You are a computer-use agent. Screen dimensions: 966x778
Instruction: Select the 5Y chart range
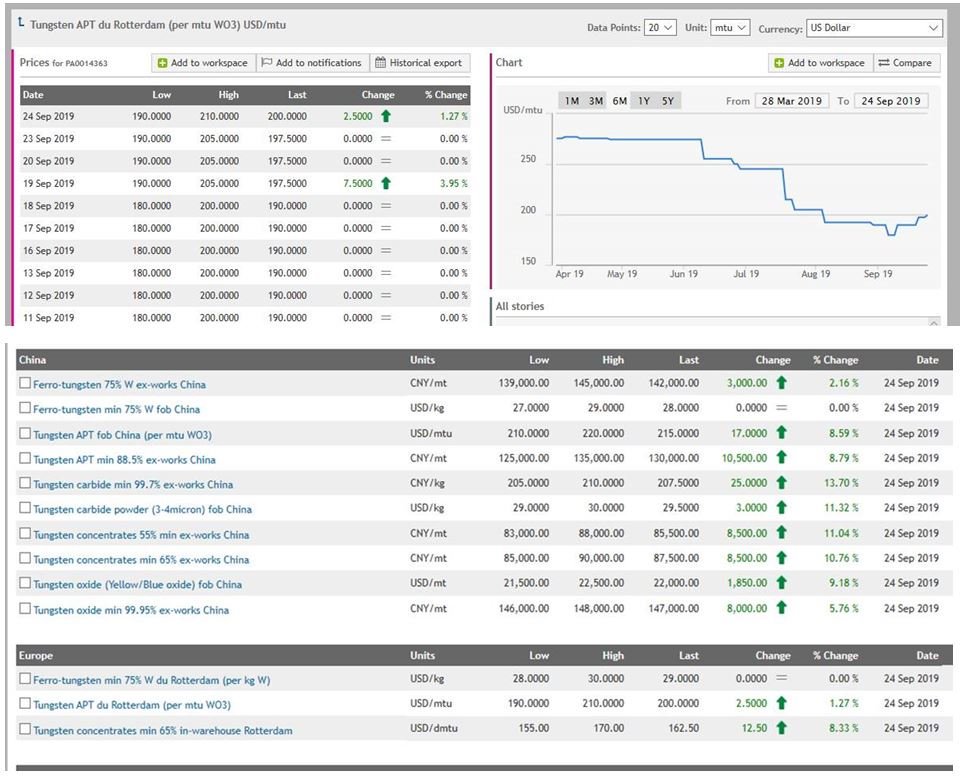[x=668, y=101]
